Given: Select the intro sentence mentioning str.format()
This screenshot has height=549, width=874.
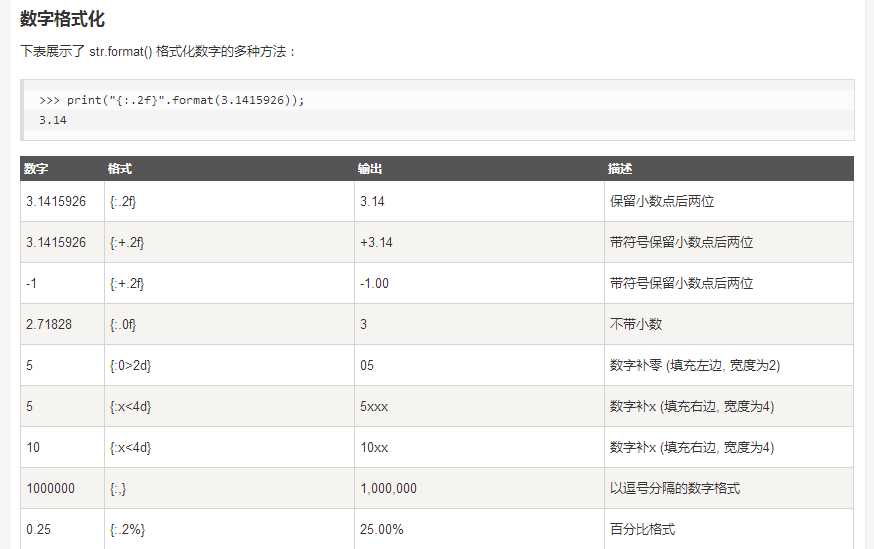Looking at the screenshot, I should tap(158, 51).
